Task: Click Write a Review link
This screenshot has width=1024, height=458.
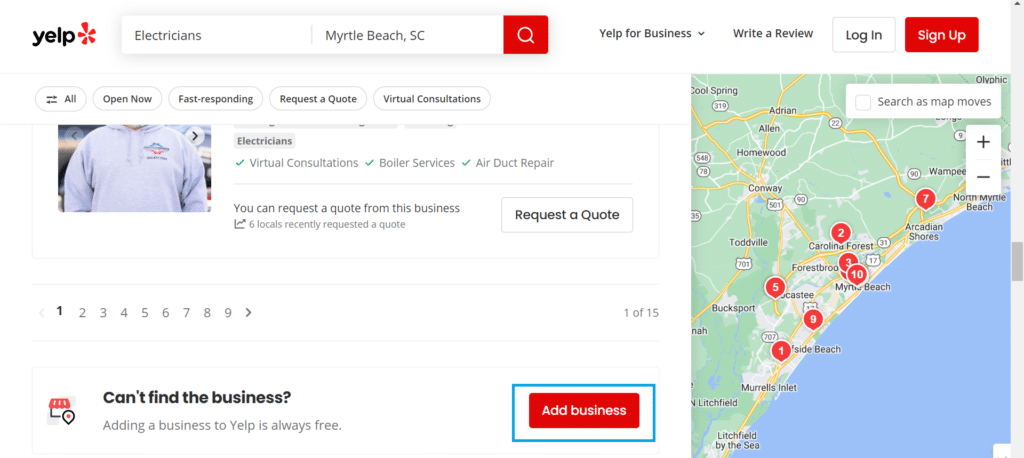Action: 773,33
